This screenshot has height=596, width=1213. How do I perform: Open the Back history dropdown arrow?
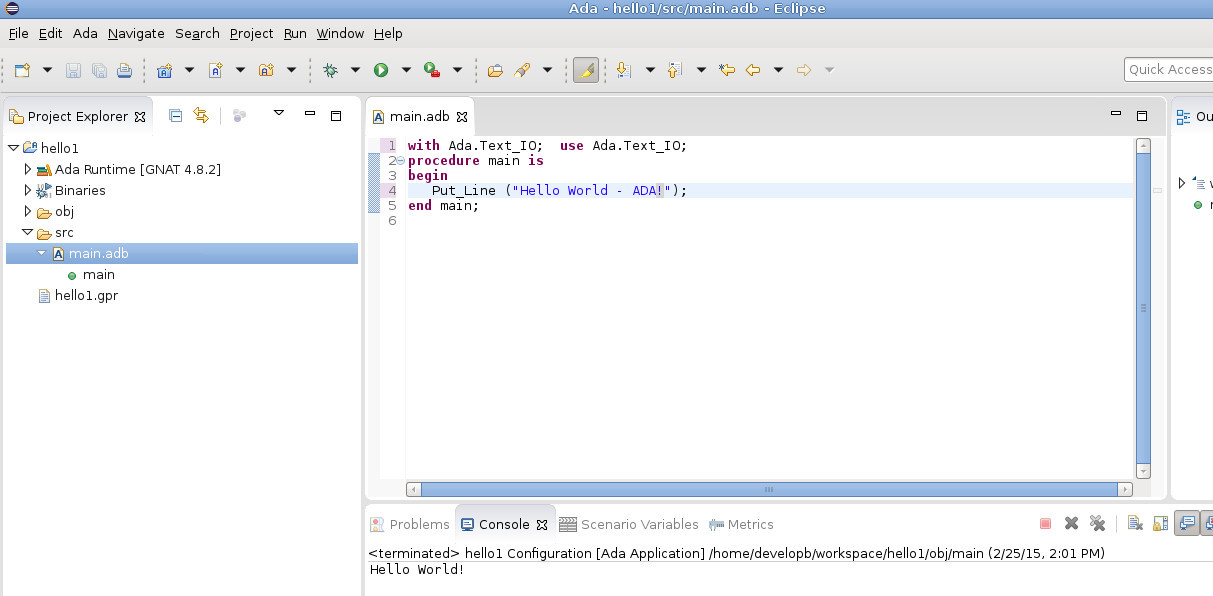[x=778, y=70]
